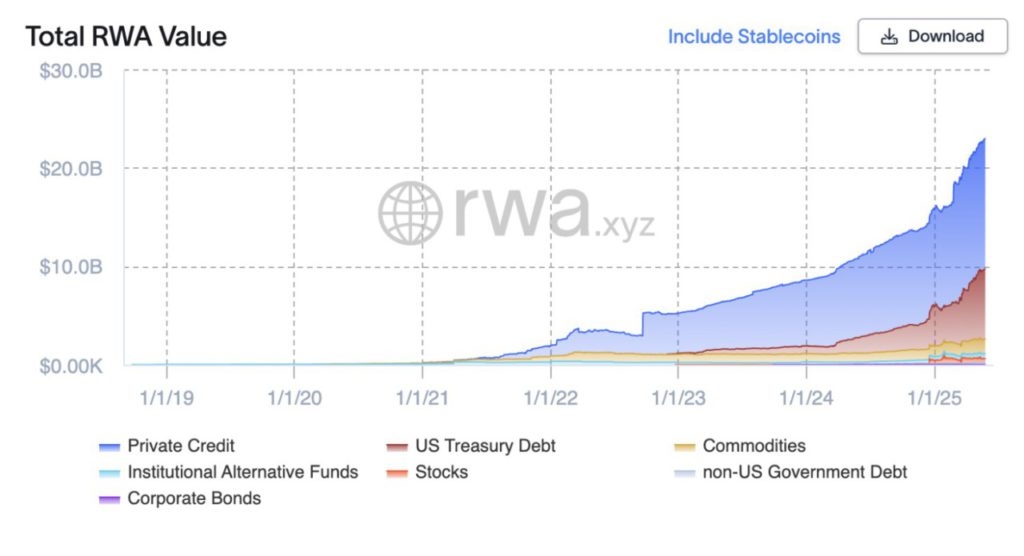The image size is (1024, 556).
Task: Click the Private Credit blue swatch
Action: click(109, 446)
